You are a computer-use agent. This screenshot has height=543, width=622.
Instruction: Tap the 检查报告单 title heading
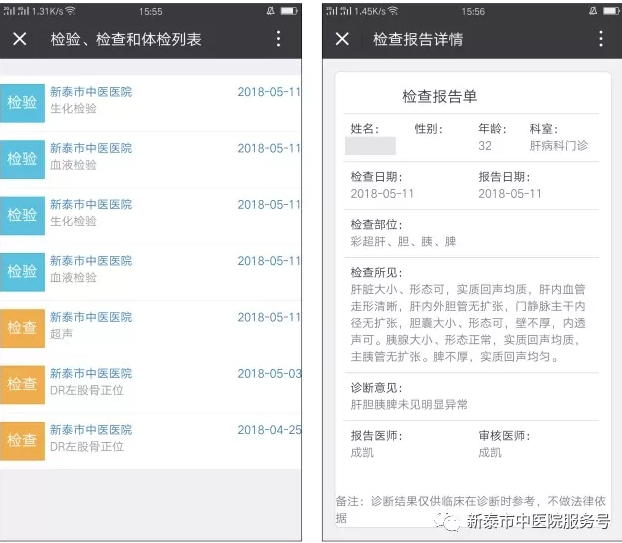point(439,97)
